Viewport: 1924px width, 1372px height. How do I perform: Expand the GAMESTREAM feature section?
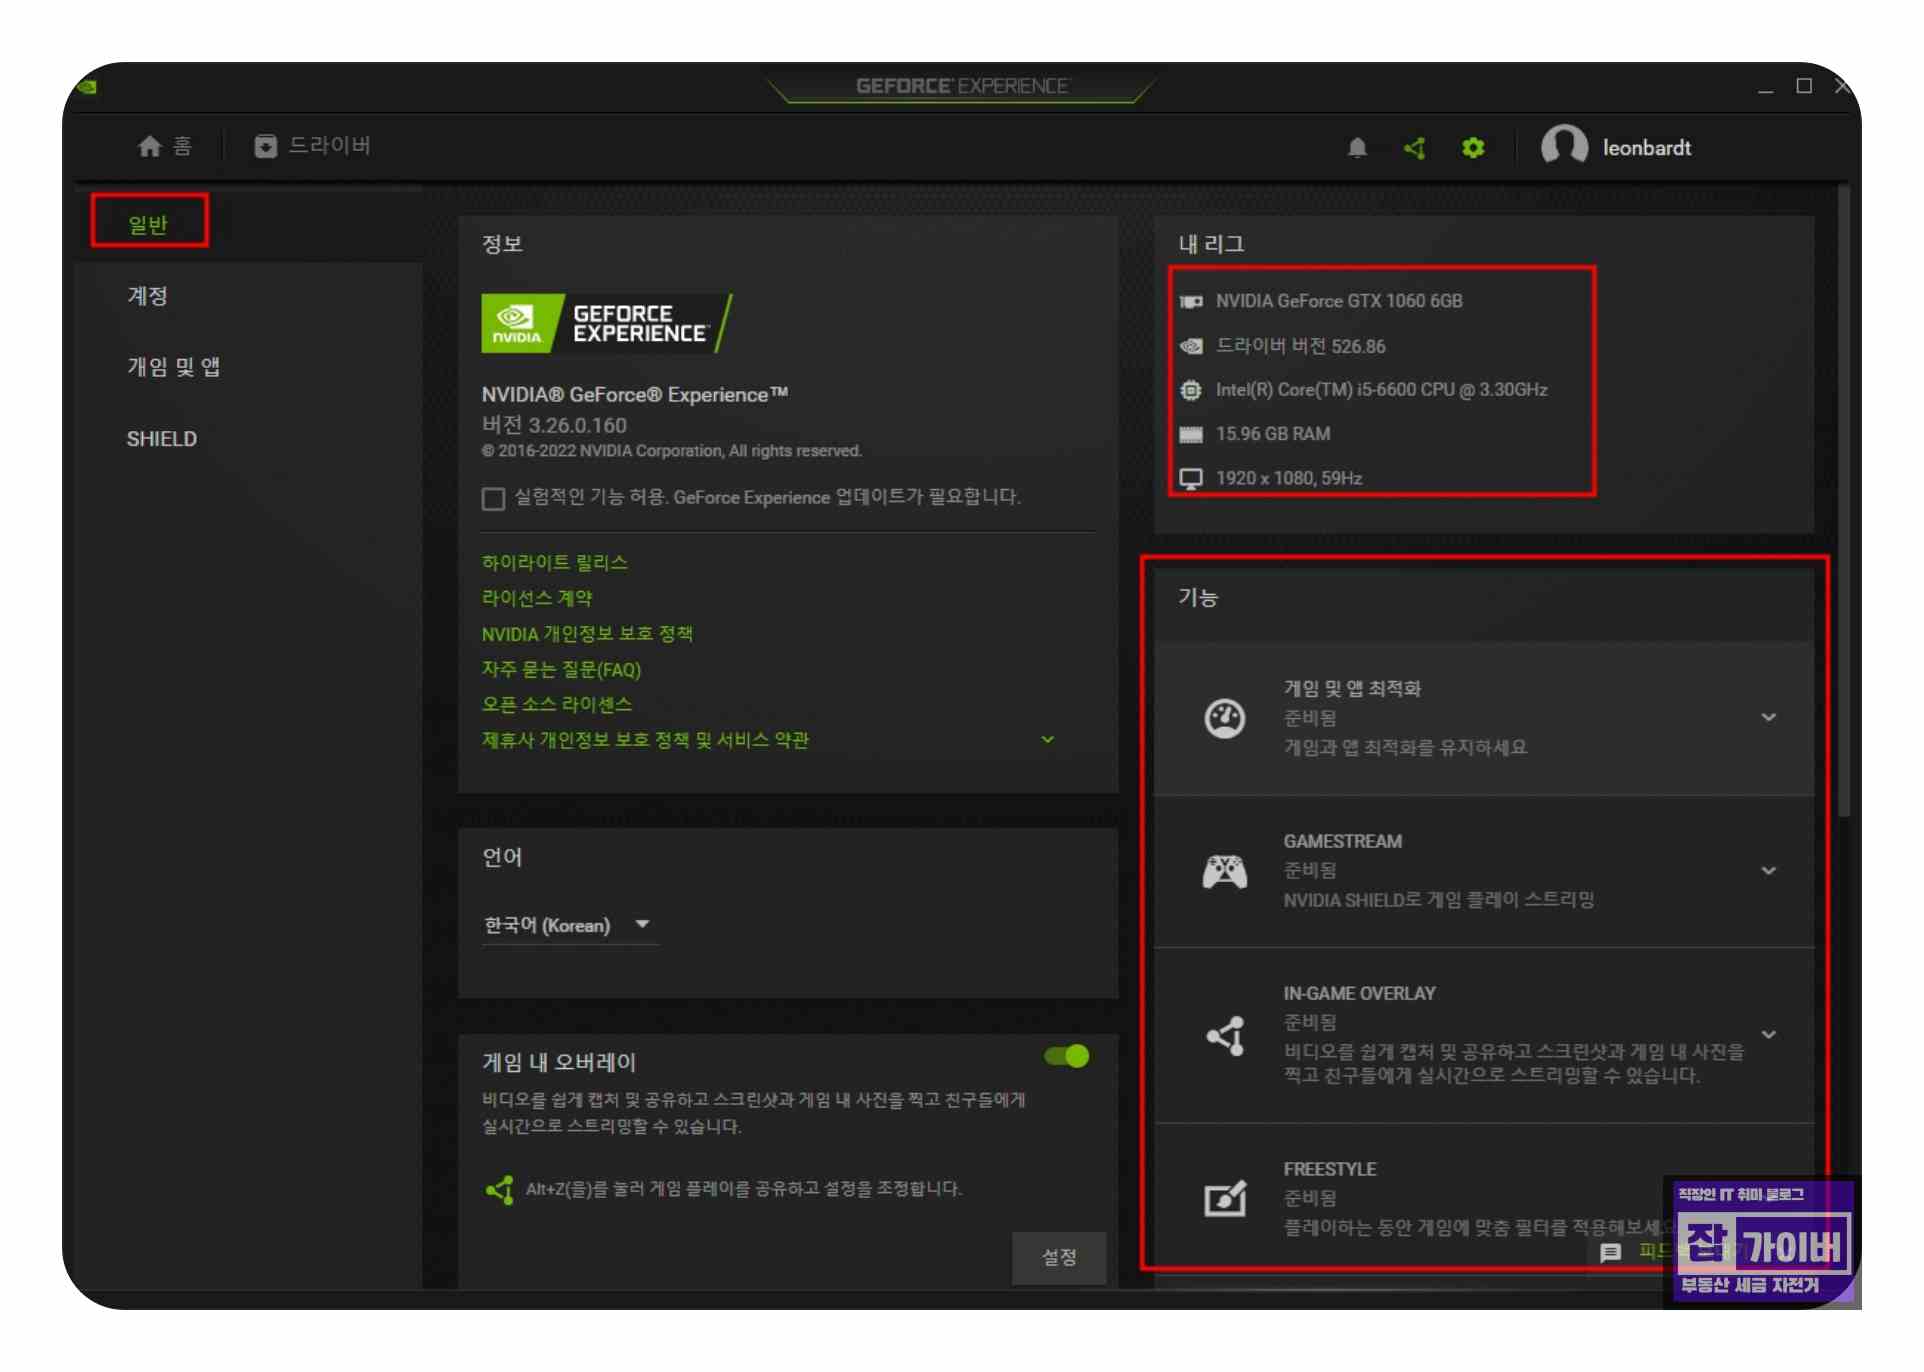[1768, 871]
